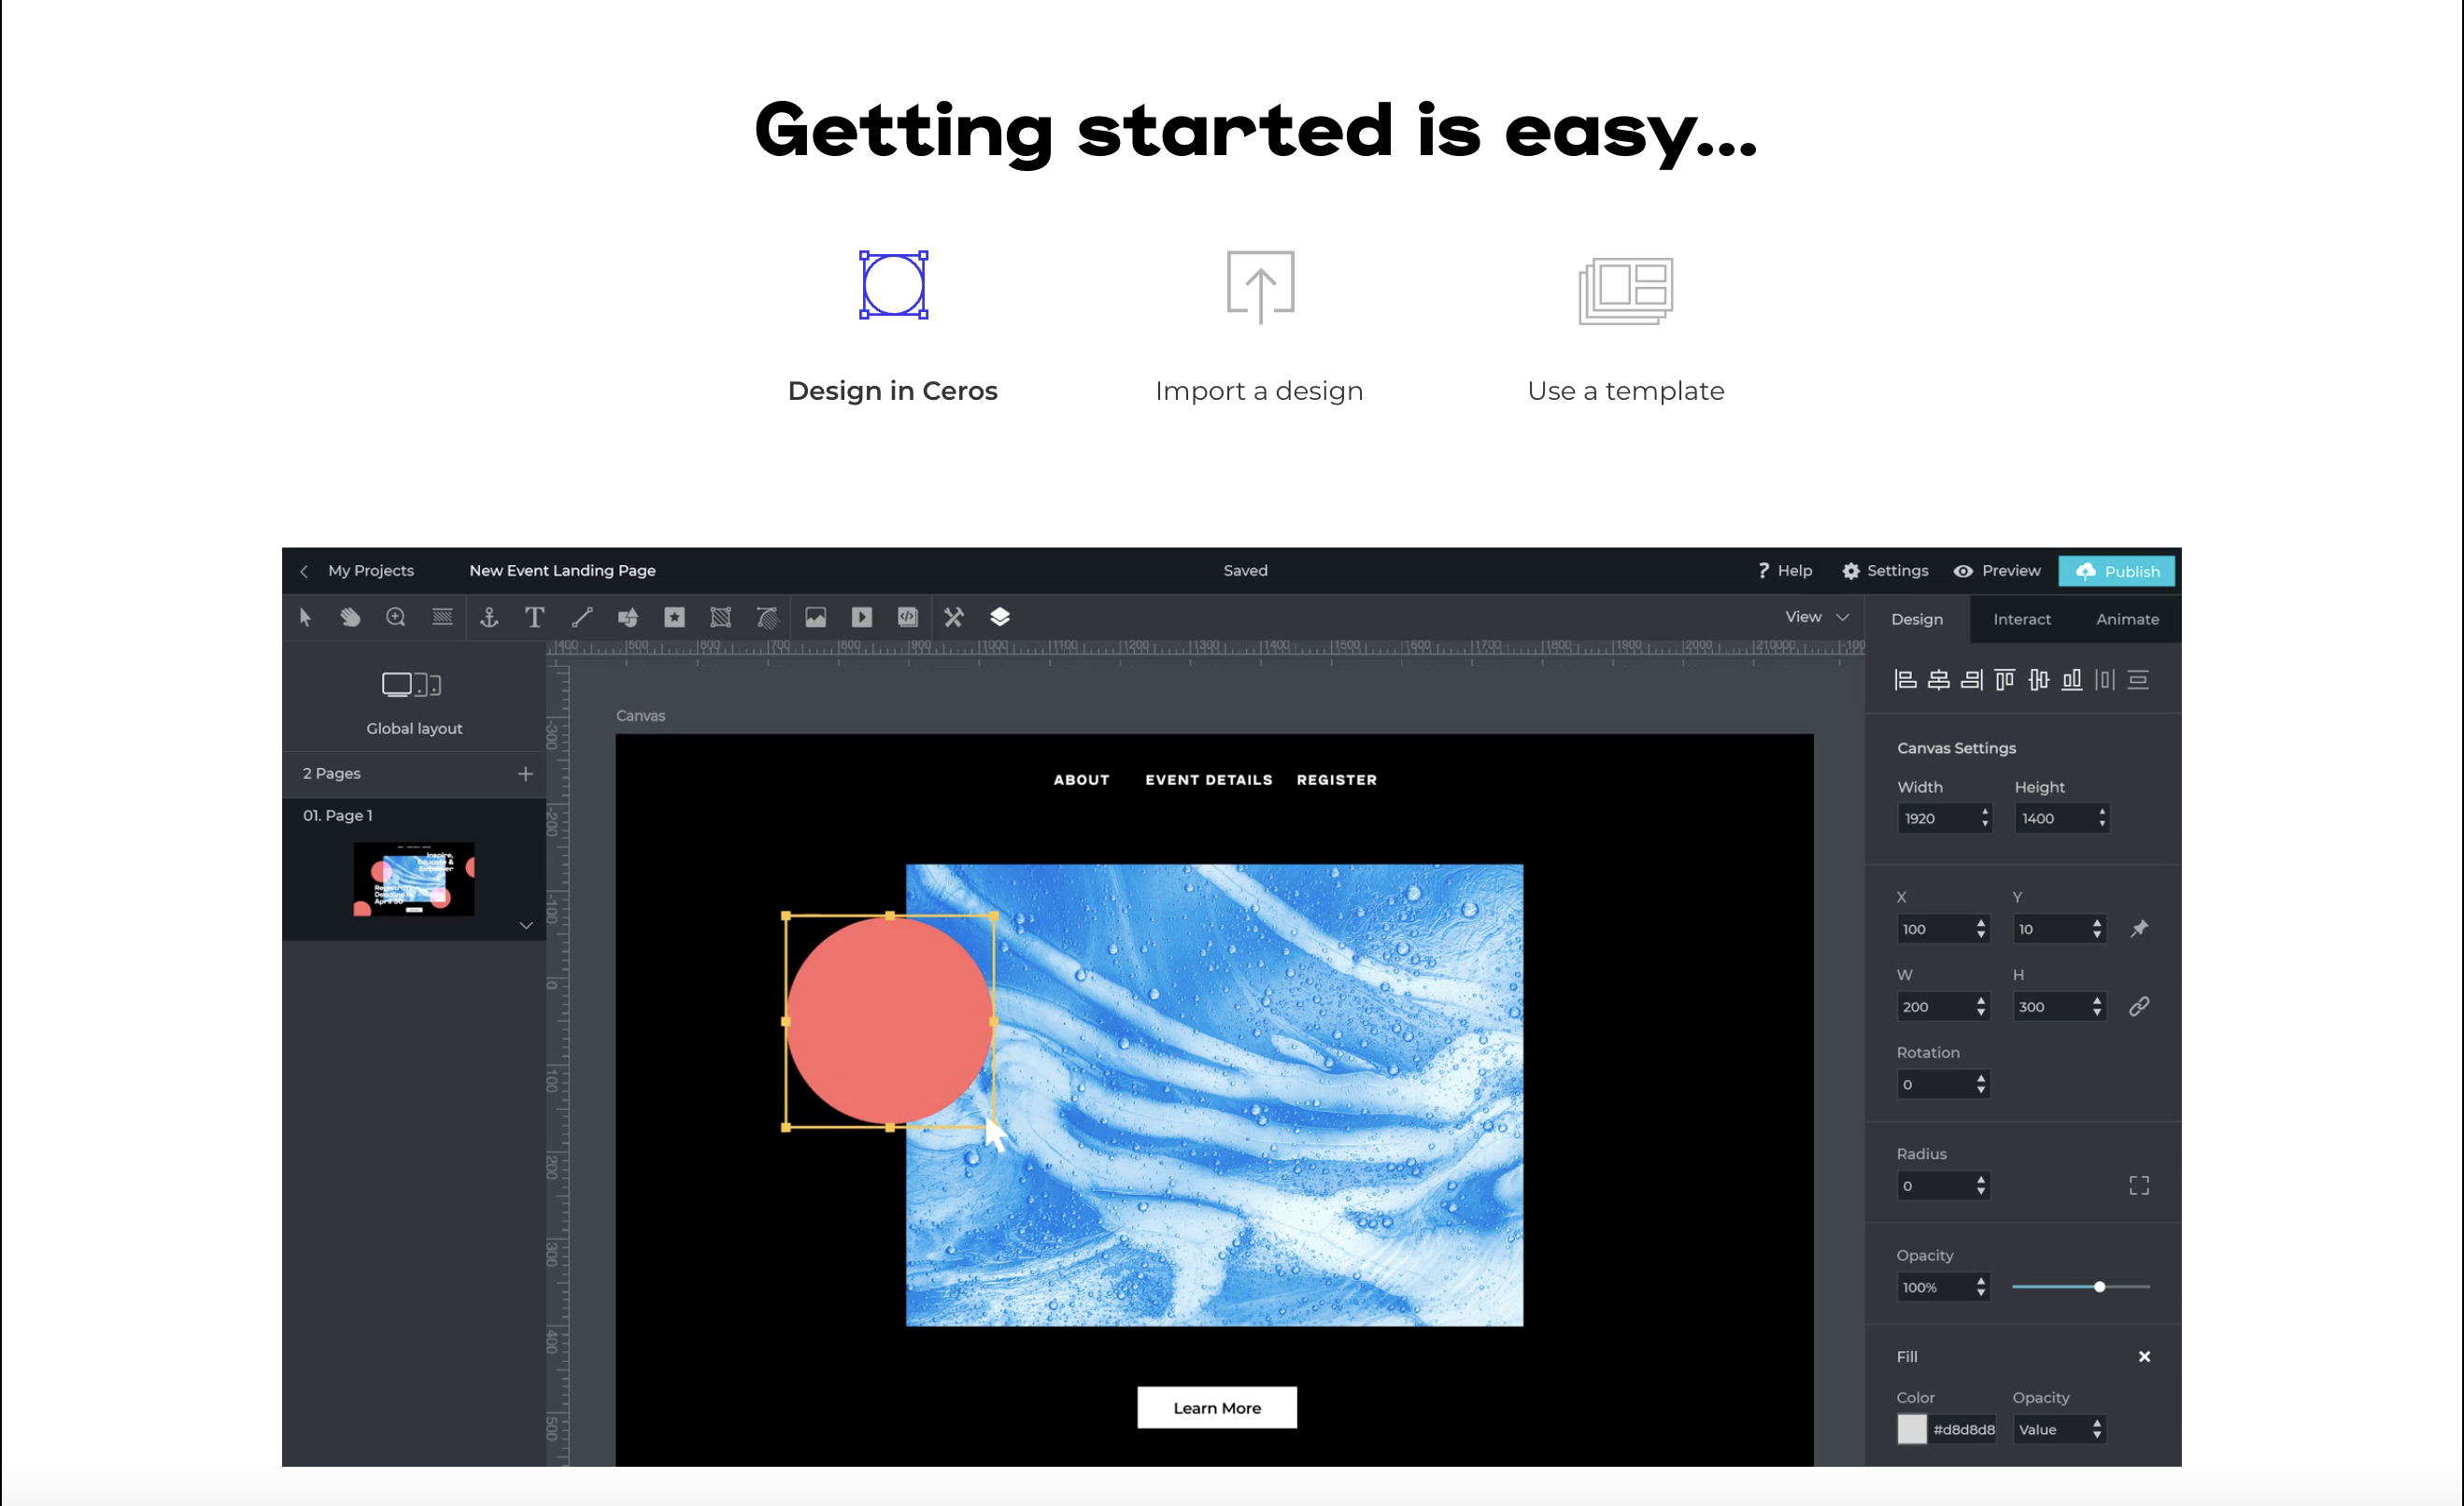This screenshot has height=1506, width=2464.
Task: Collapse the Page 1 thumbnail with the chevron
Action: [x=526, y=925]
